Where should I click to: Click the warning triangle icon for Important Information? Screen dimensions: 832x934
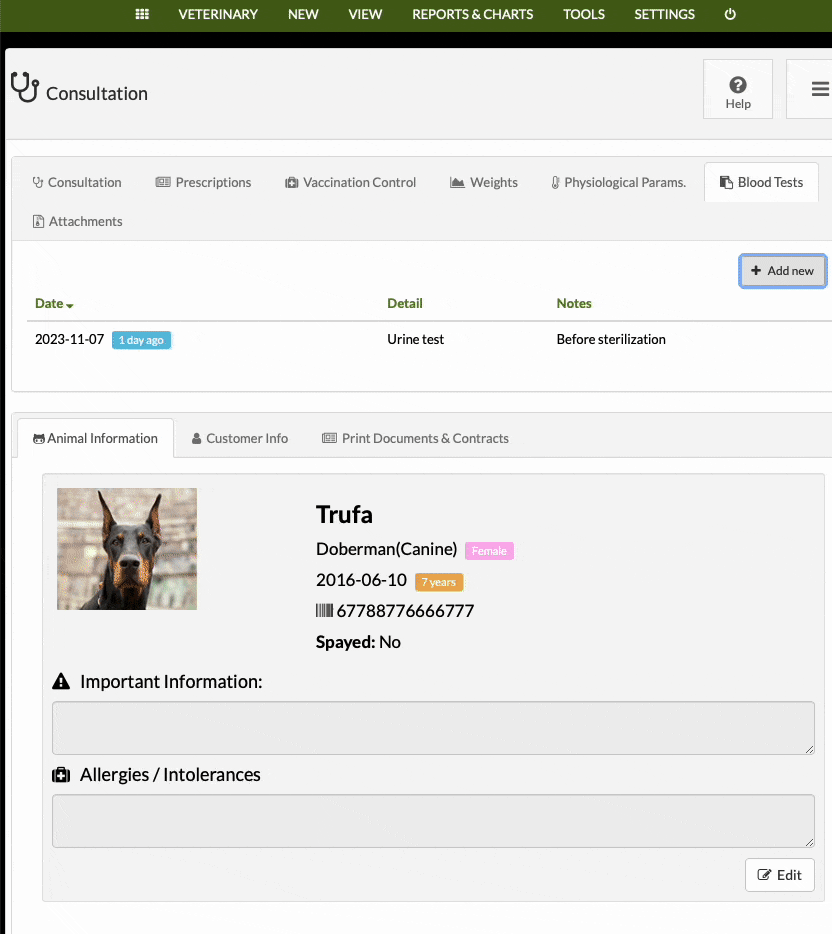(x=61, y=681)
